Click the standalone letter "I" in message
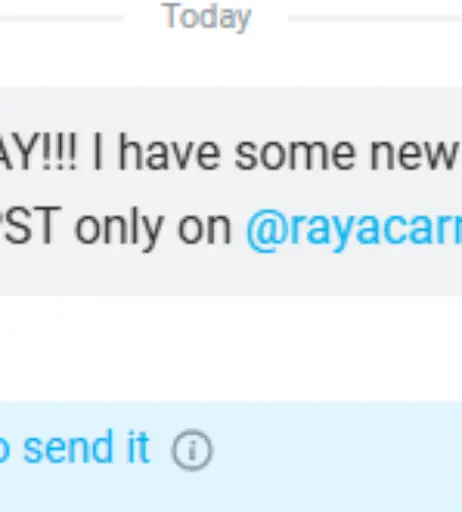Screen dimensions: 462x512 tap(97, 153)
